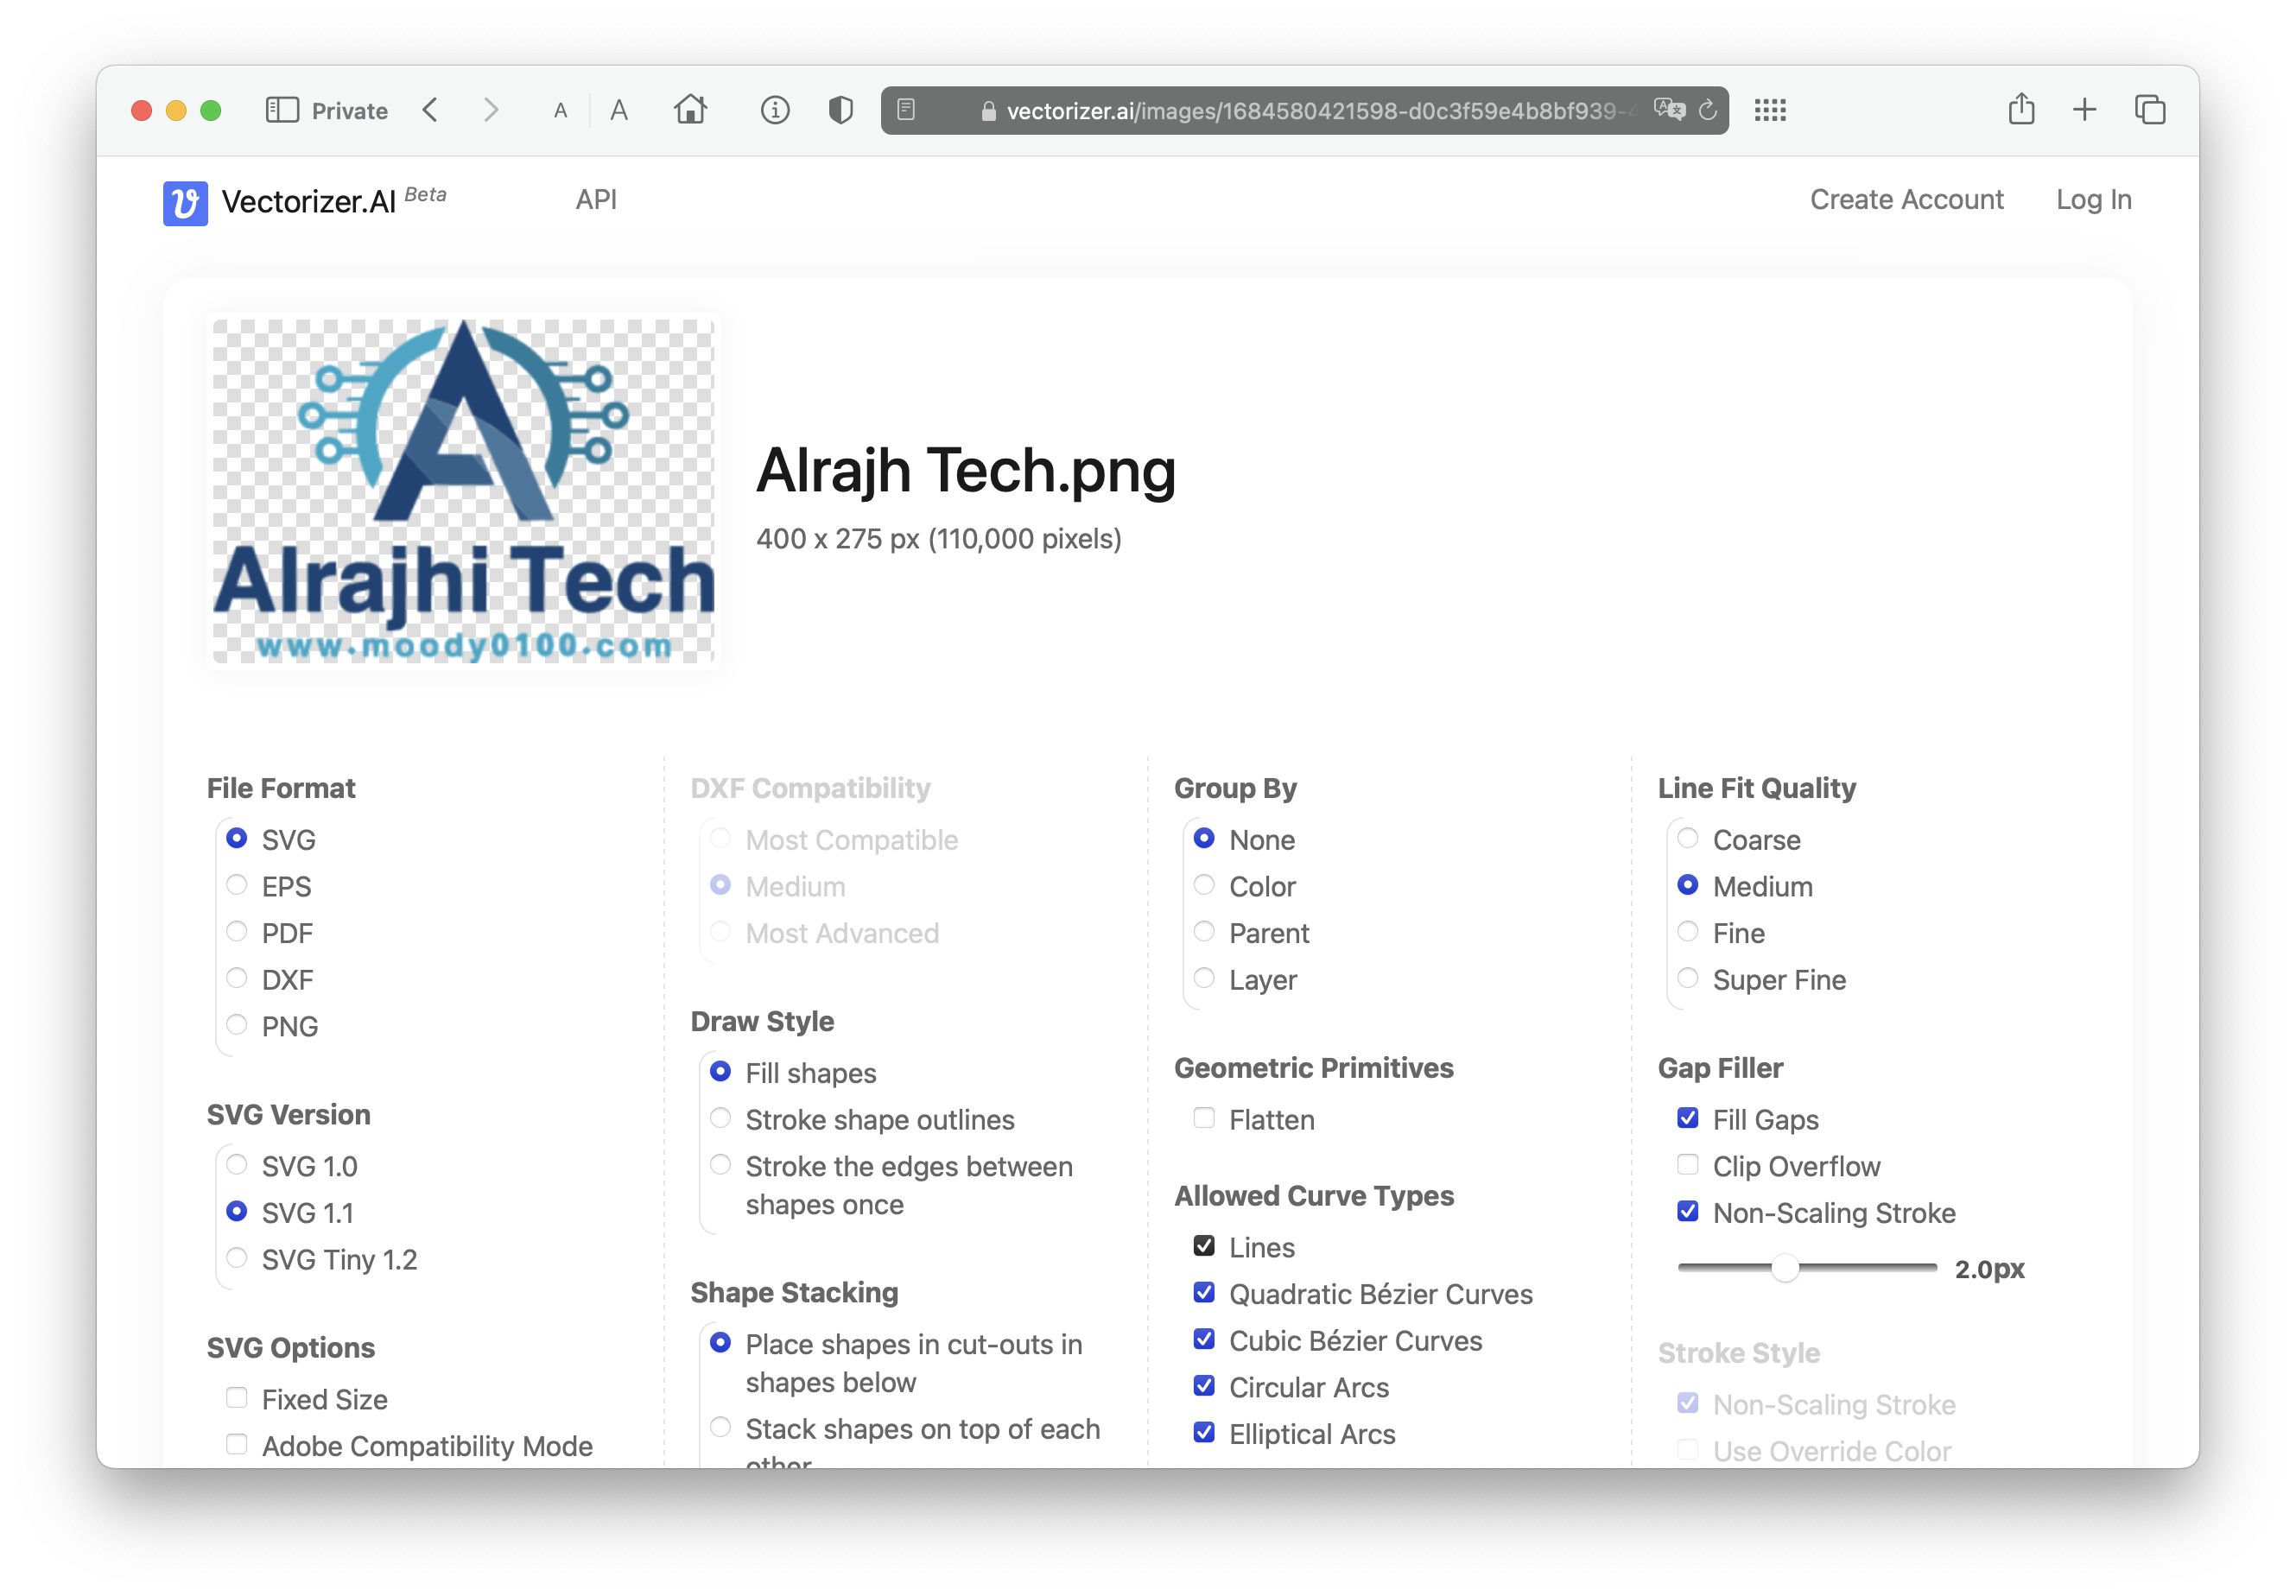Viewport: 2296px width, 1596px height.
Task: Set line fit quality to Super Fine
Action: coord(1688,978)
